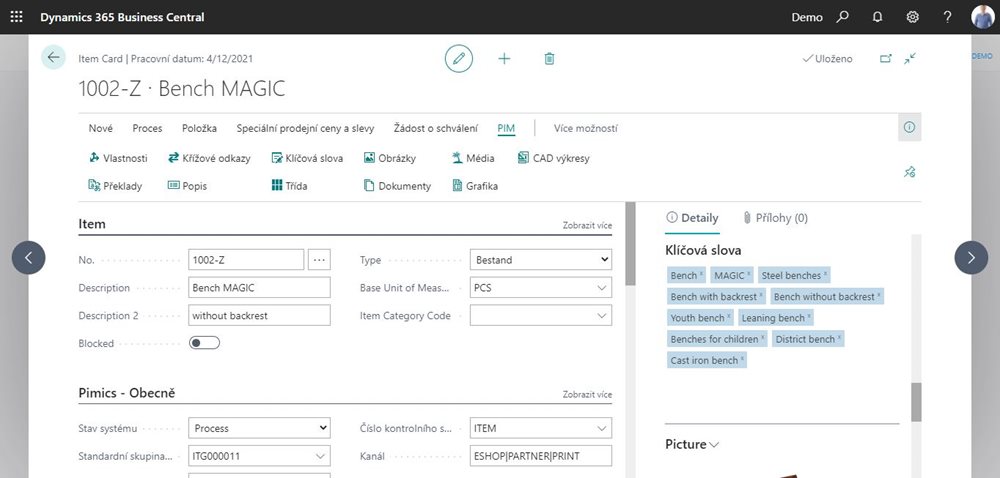Create new item with plus icon
The width and height of the screenshot is (1000, 478).
tap(504, 59)
